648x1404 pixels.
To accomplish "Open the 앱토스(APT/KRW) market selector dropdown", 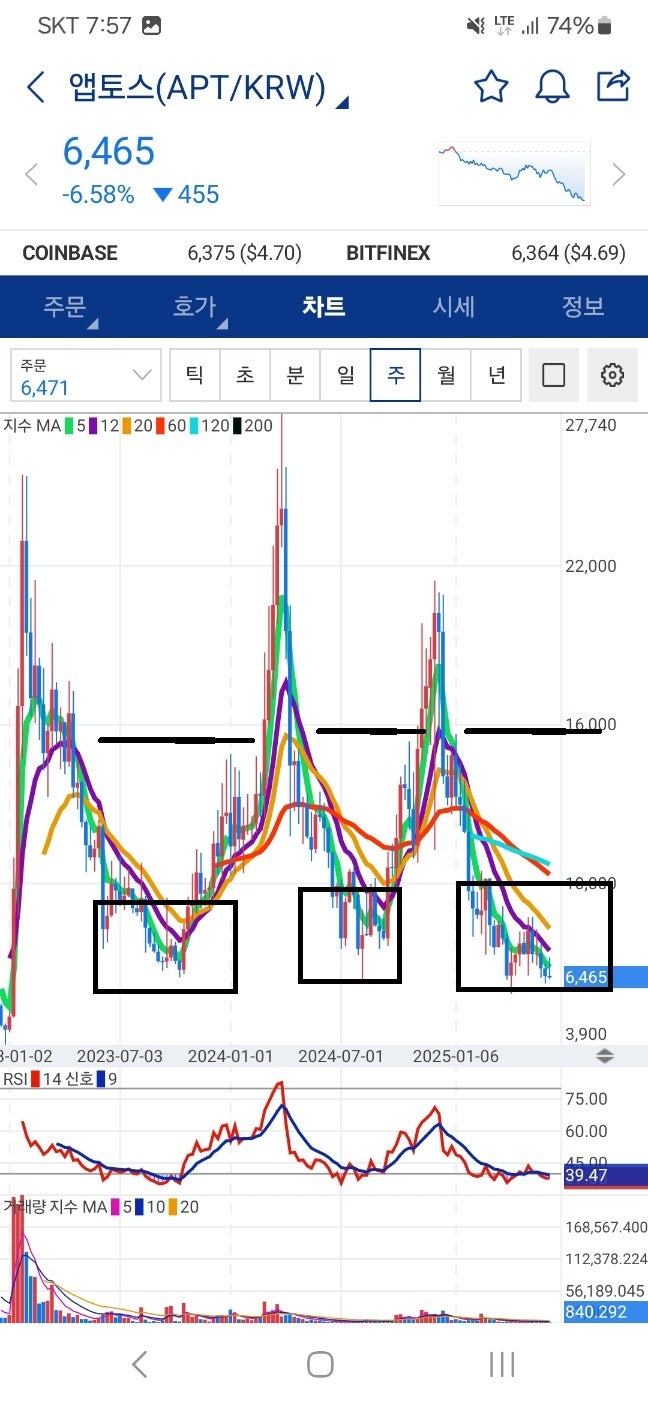I will 208,88.
